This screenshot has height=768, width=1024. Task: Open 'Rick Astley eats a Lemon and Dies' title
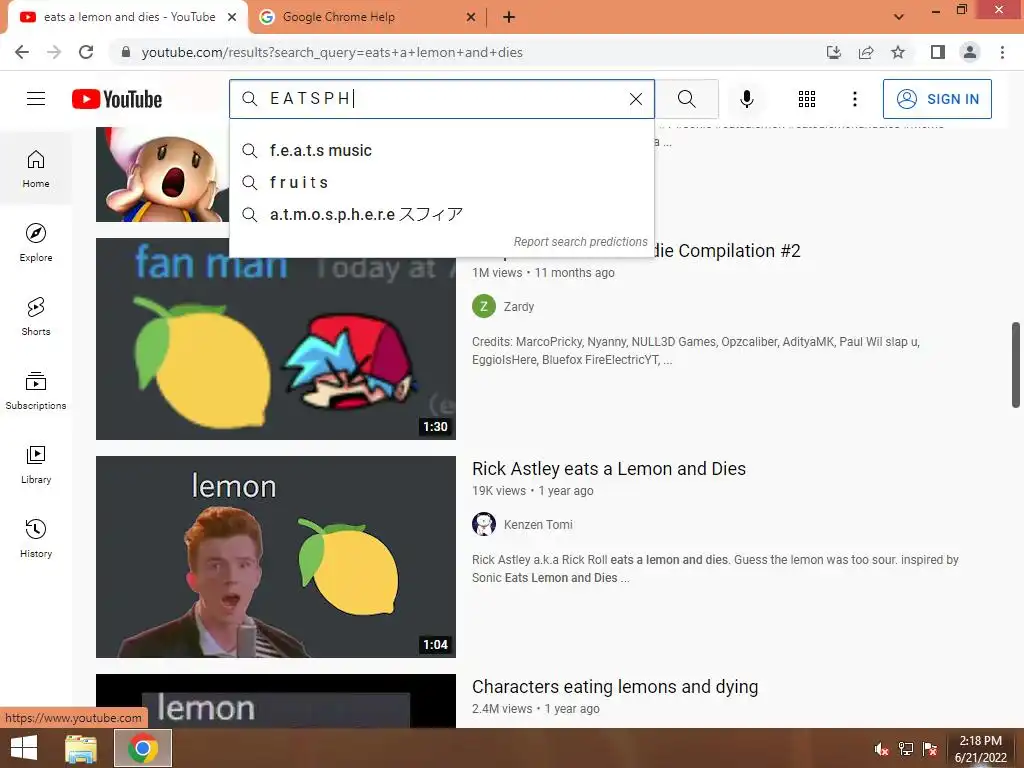click(x=609, y=469)
